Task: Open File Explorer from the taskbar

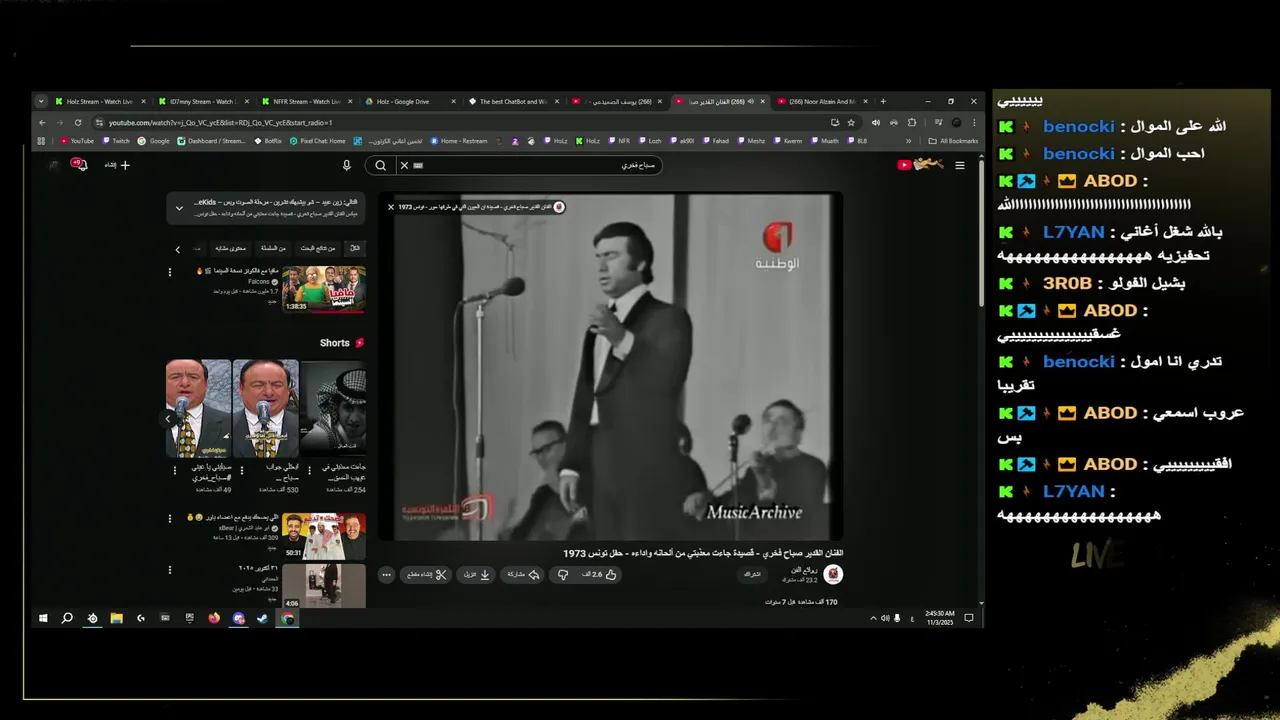Action: coord(116,619)
